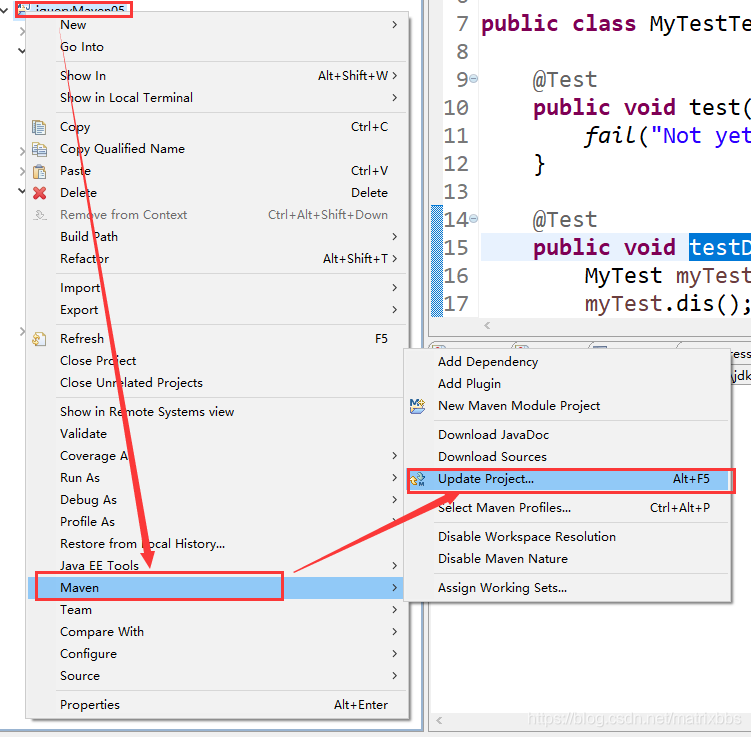Select New Maven Module Project

pos(568,406)
